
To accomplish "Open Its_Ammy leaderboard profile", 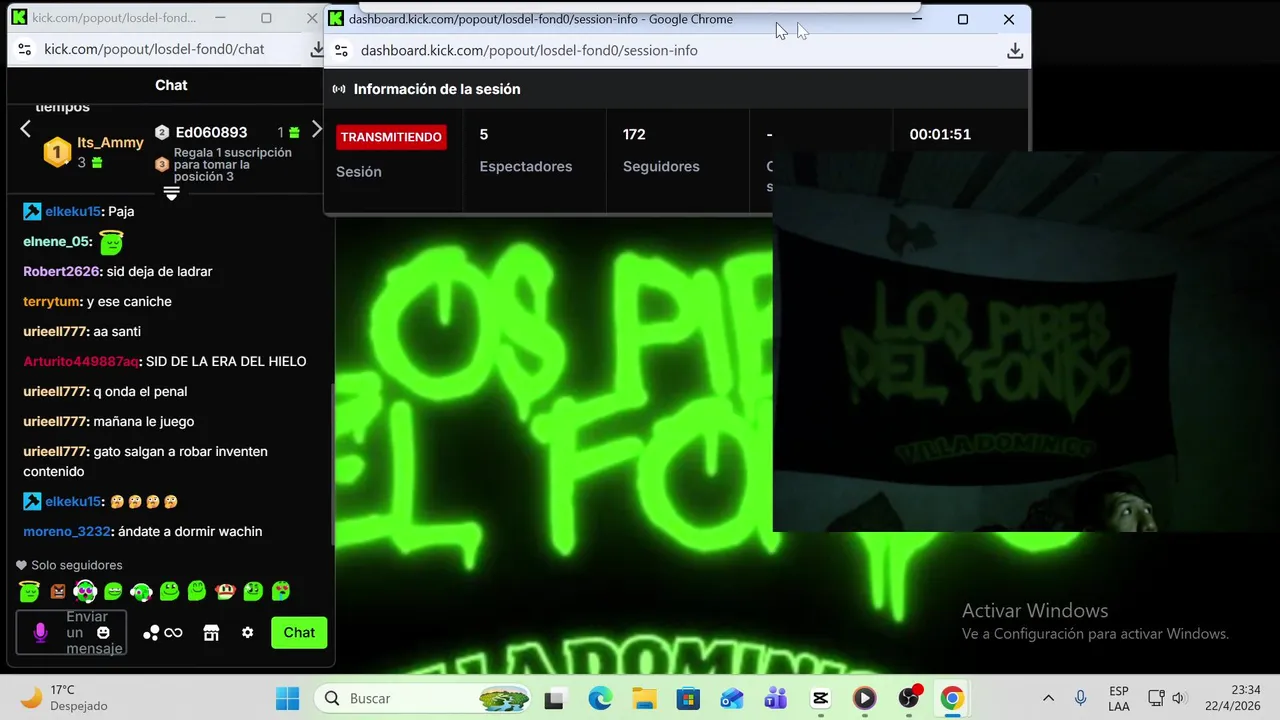I will pos(110,143).
